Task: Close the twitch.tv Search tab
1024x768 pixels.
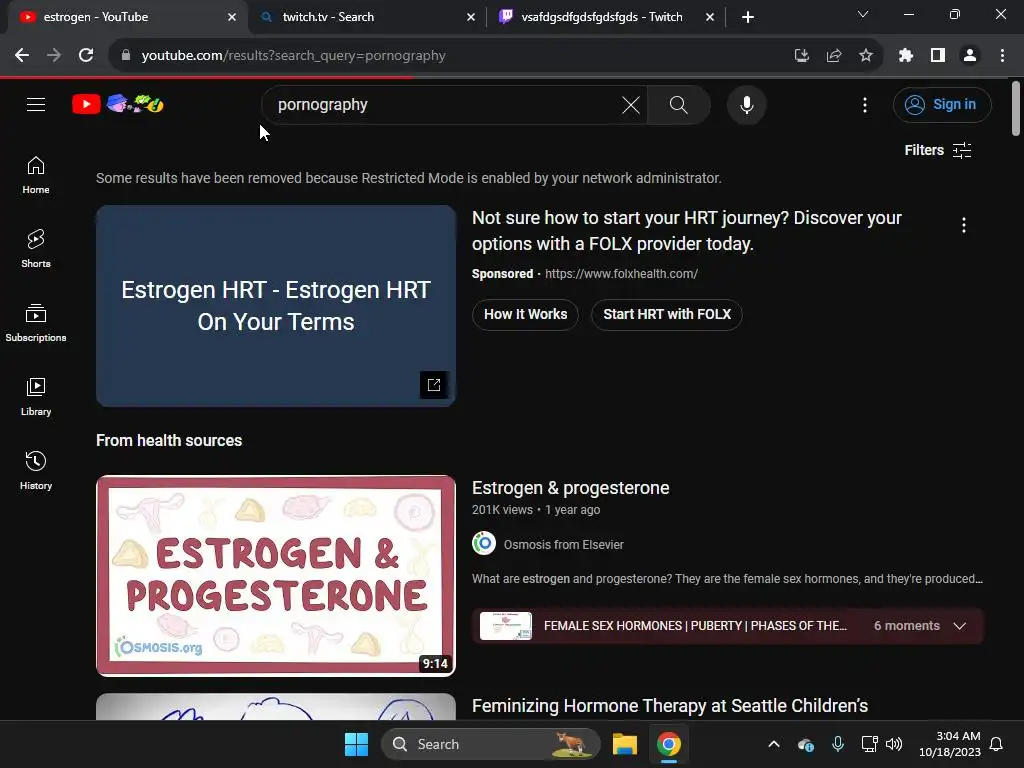Action: 470,17
